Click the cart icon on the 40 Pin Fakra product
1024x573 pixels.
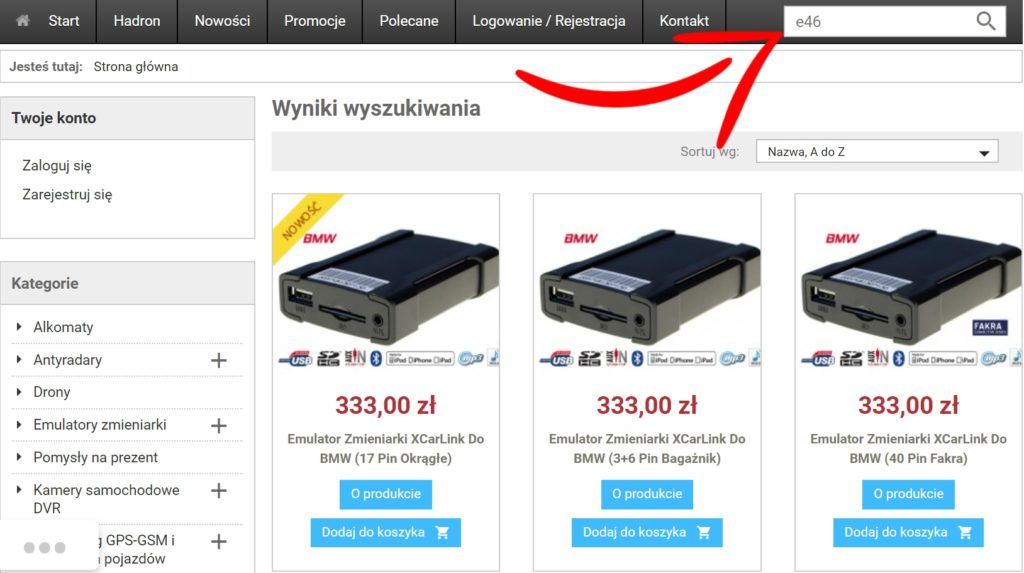pos(965,532)
